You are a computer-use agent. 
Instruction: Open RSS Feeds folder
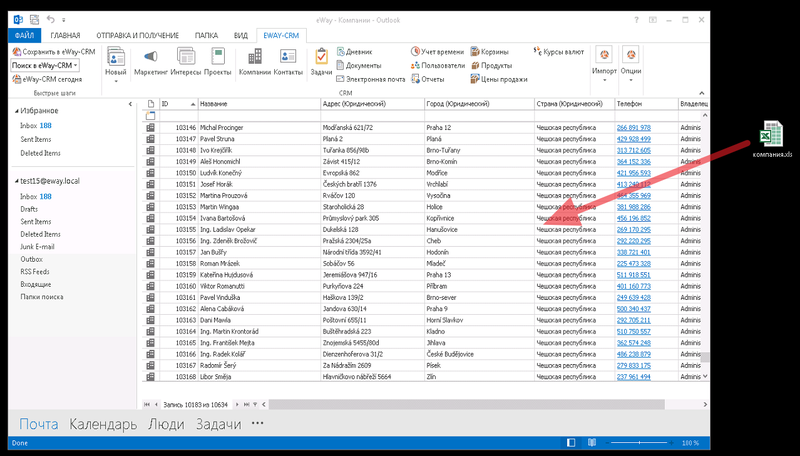pos(35,272)
